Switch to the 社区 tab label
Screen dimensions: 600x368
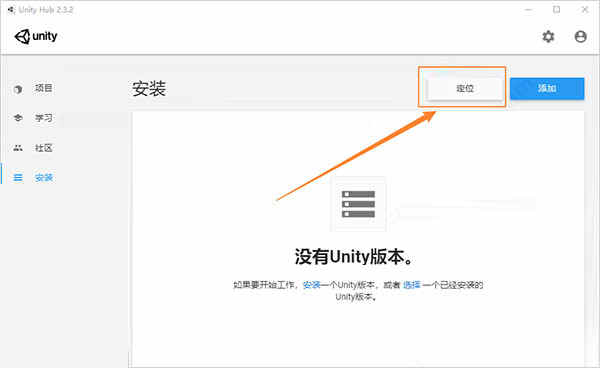point(44,148)
